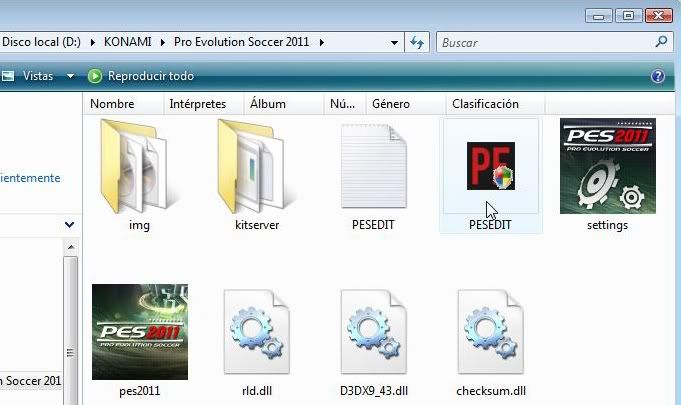
Task: Click the D3DX9_43.dll file name
Action: pos(374,391)
